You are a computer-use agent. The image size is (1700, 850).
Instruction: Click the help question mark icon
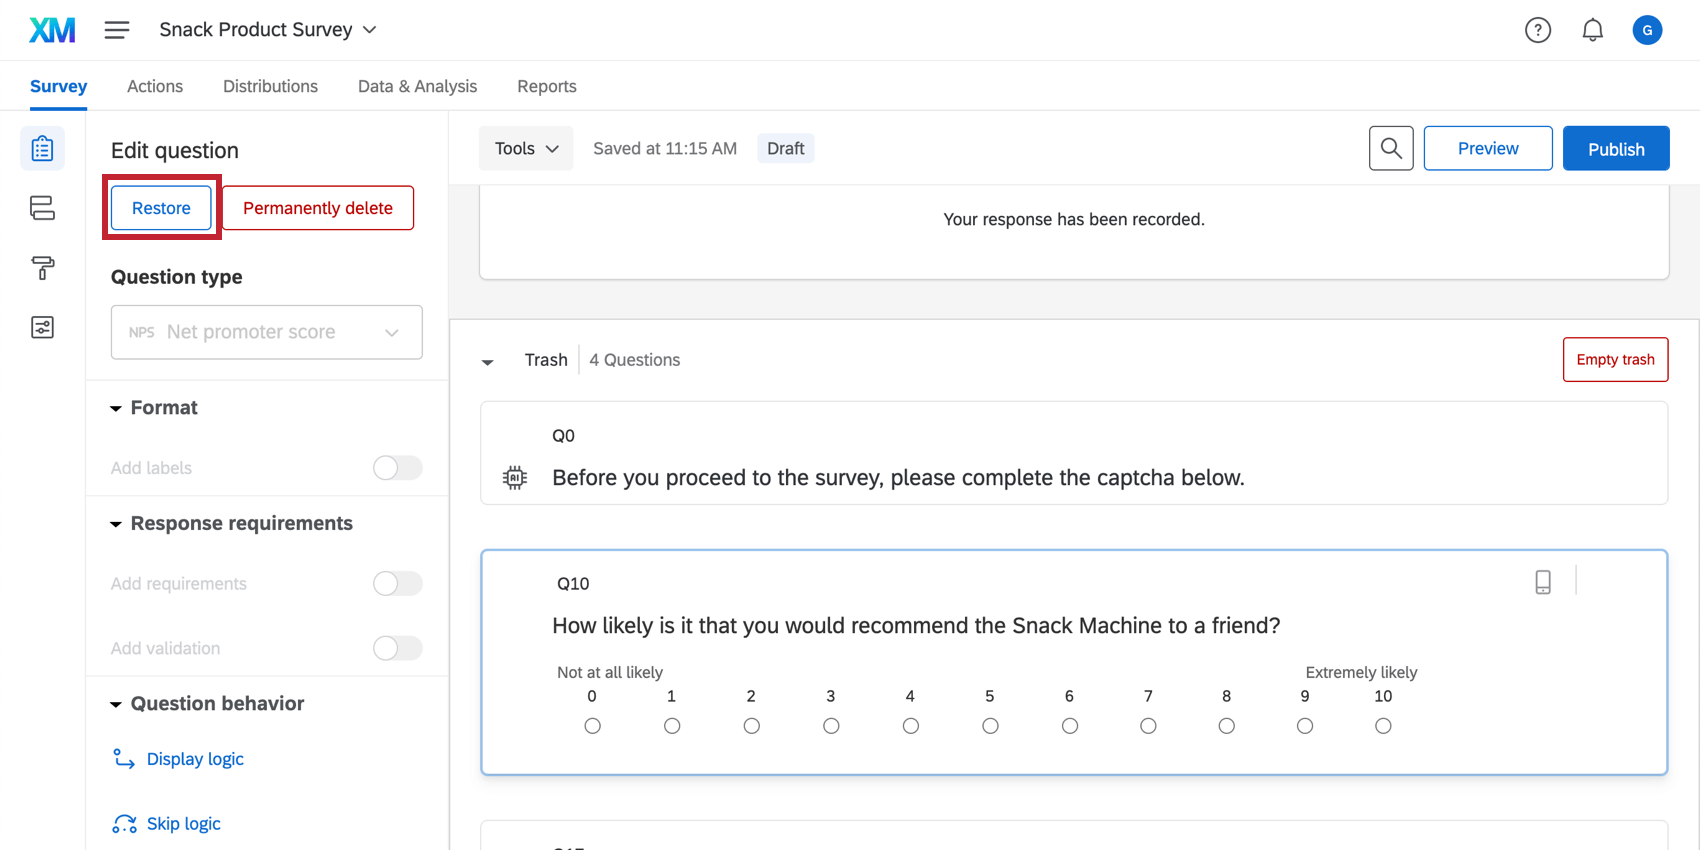1537,30
